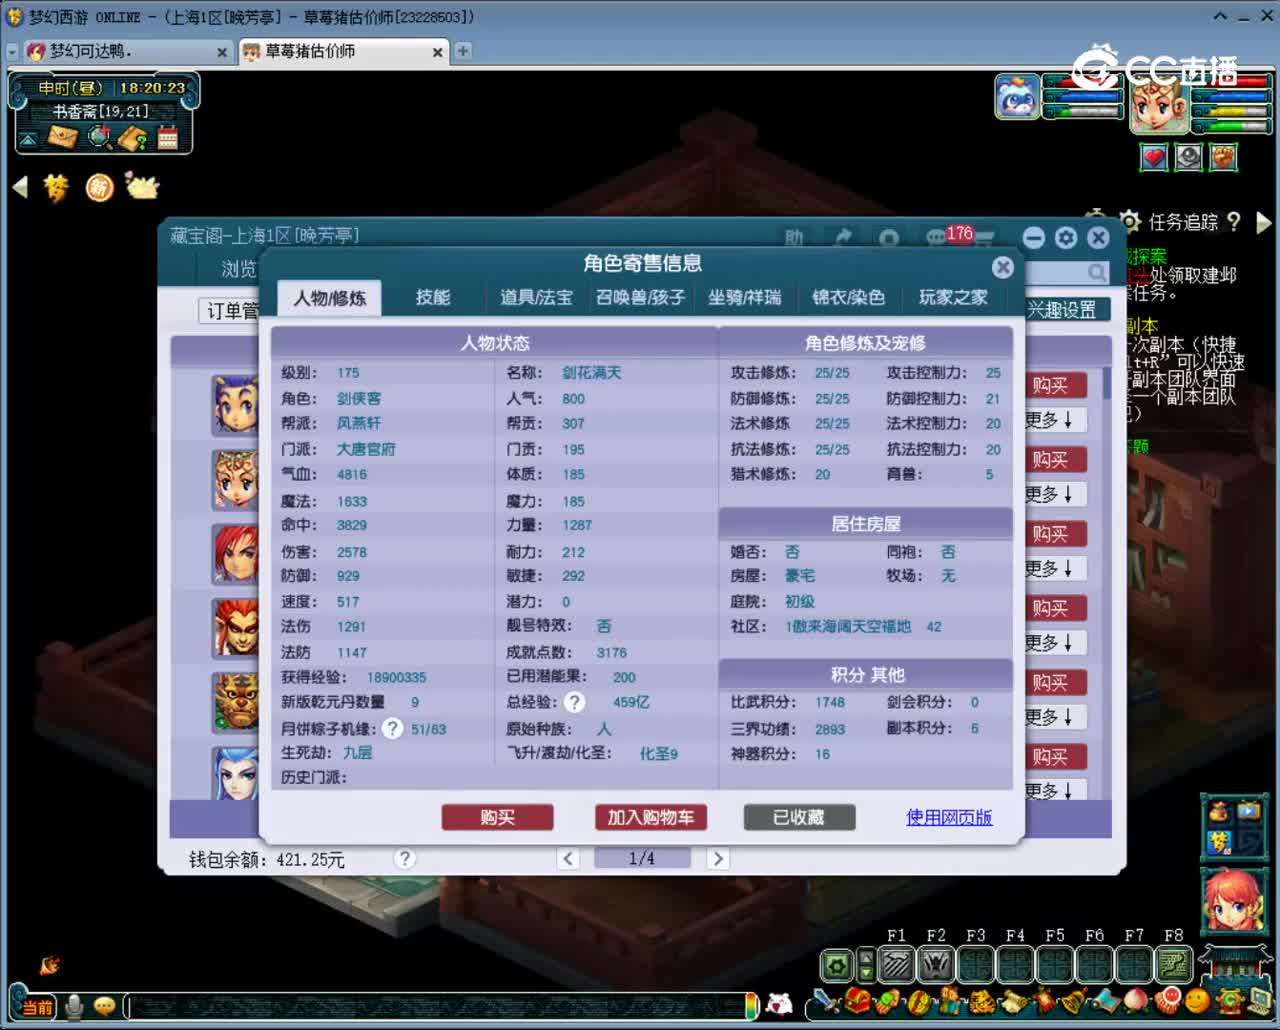
Task: Open the browser tab list dropdown
Action: pos(12,51)
